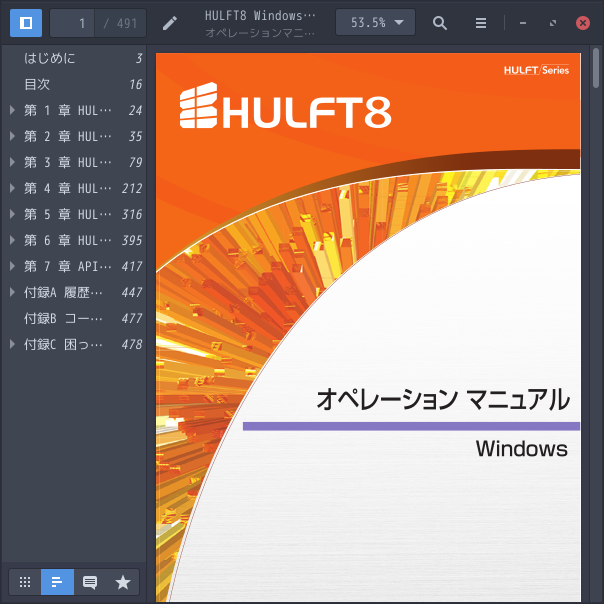Image resolution: width=604 pixels, height=604 pixels.
Task: Click the current page number field
Action: point(72,23)
